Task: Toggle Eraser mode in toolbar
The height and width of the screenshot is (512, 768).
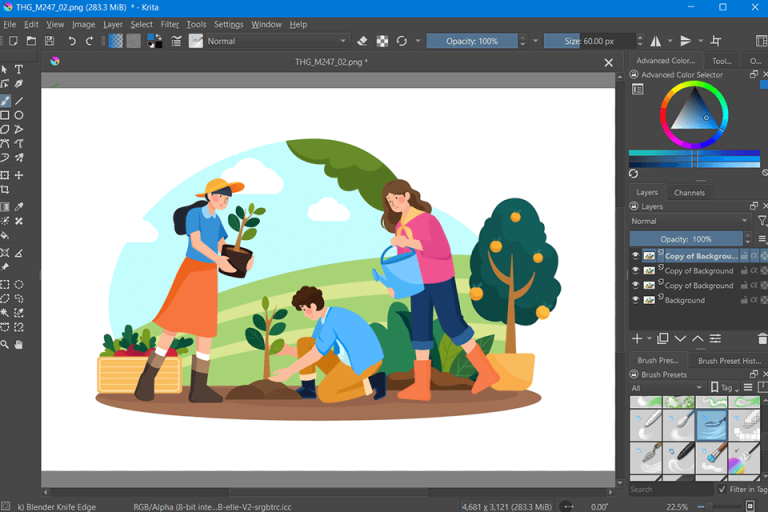Action: tap(362, 41)
